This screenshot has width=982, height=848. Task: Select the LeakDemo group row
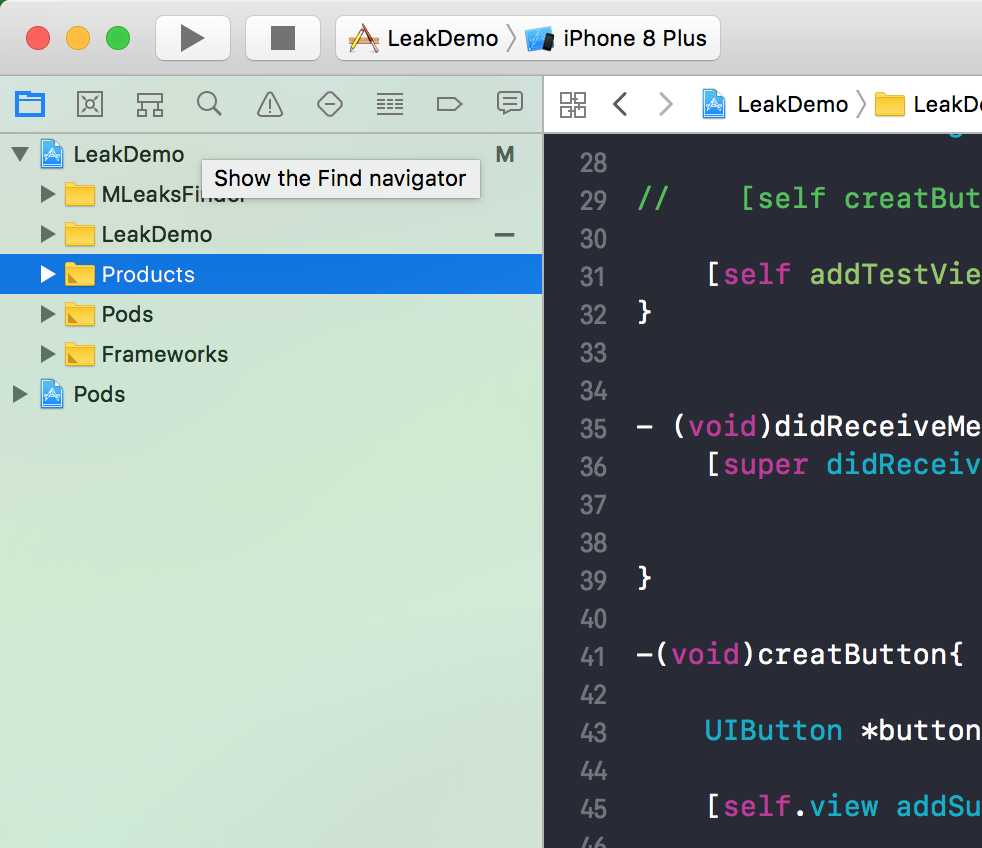271,234
